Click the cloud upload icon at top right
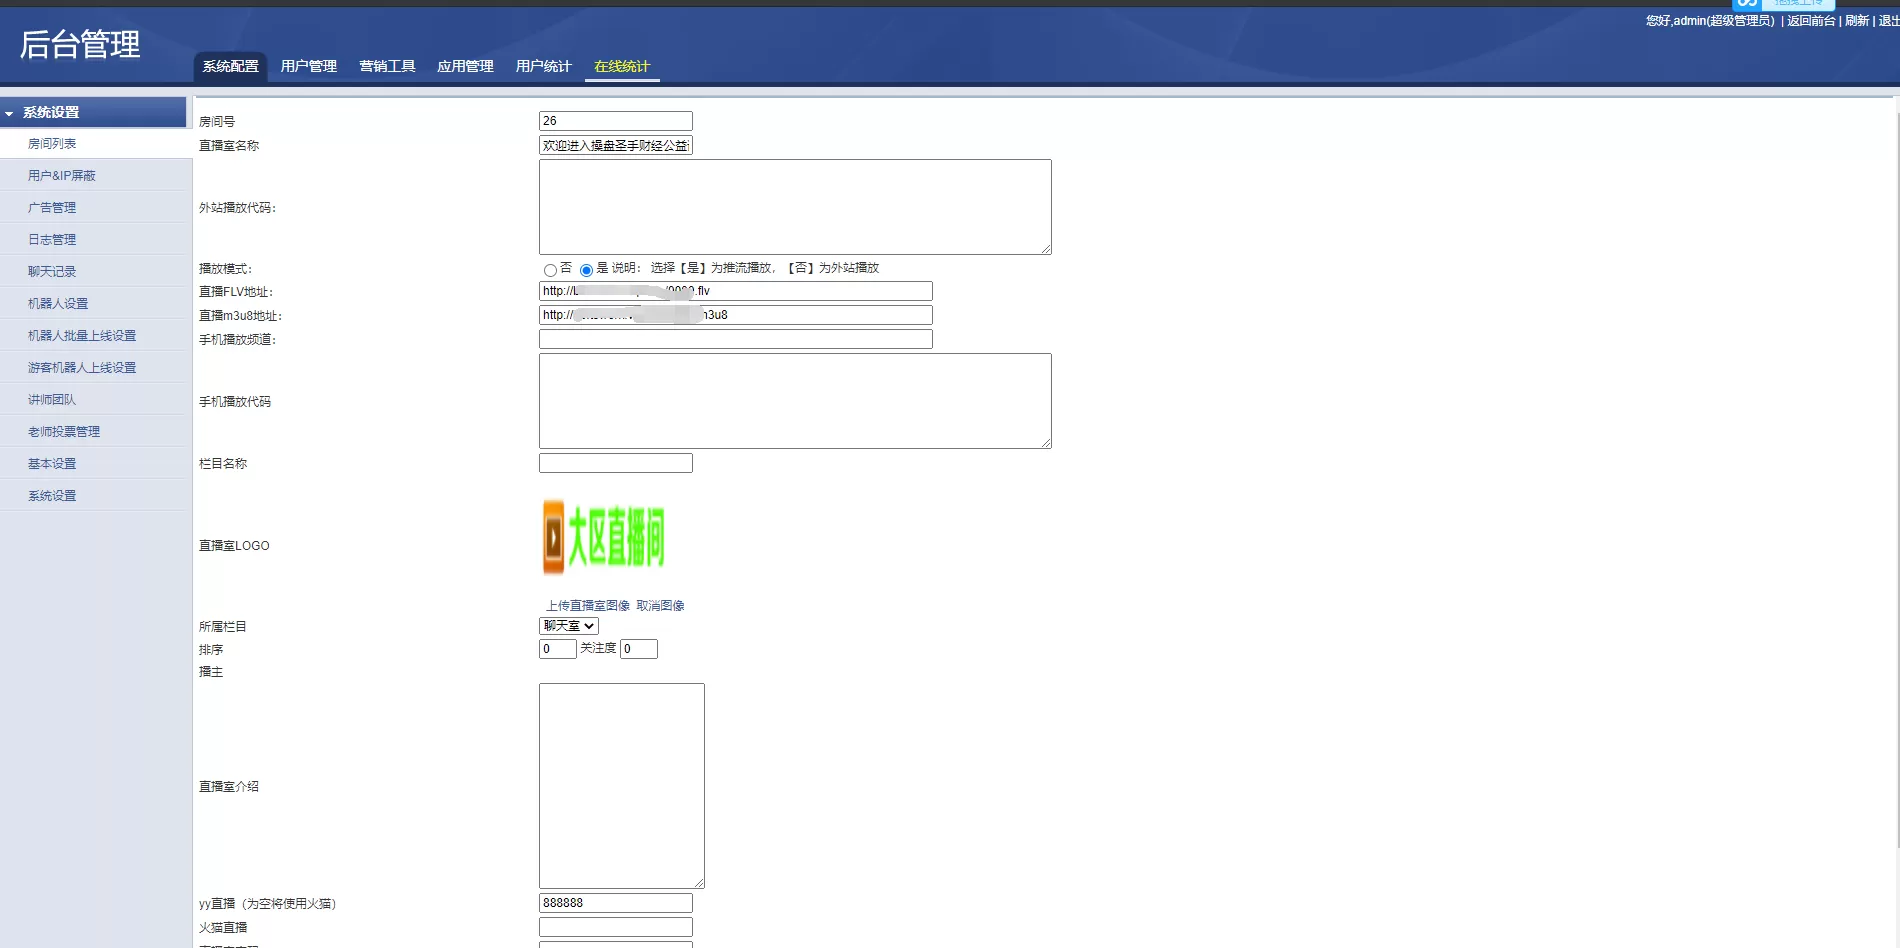The image size is (1900, 948). [1746, 4]
